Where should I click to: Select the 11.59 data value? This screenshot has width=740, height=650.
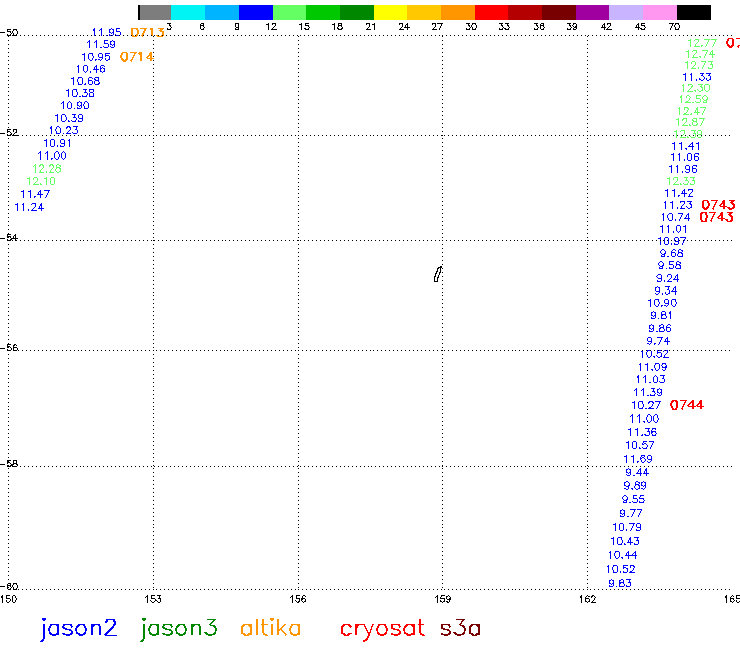tap(101, 44)
